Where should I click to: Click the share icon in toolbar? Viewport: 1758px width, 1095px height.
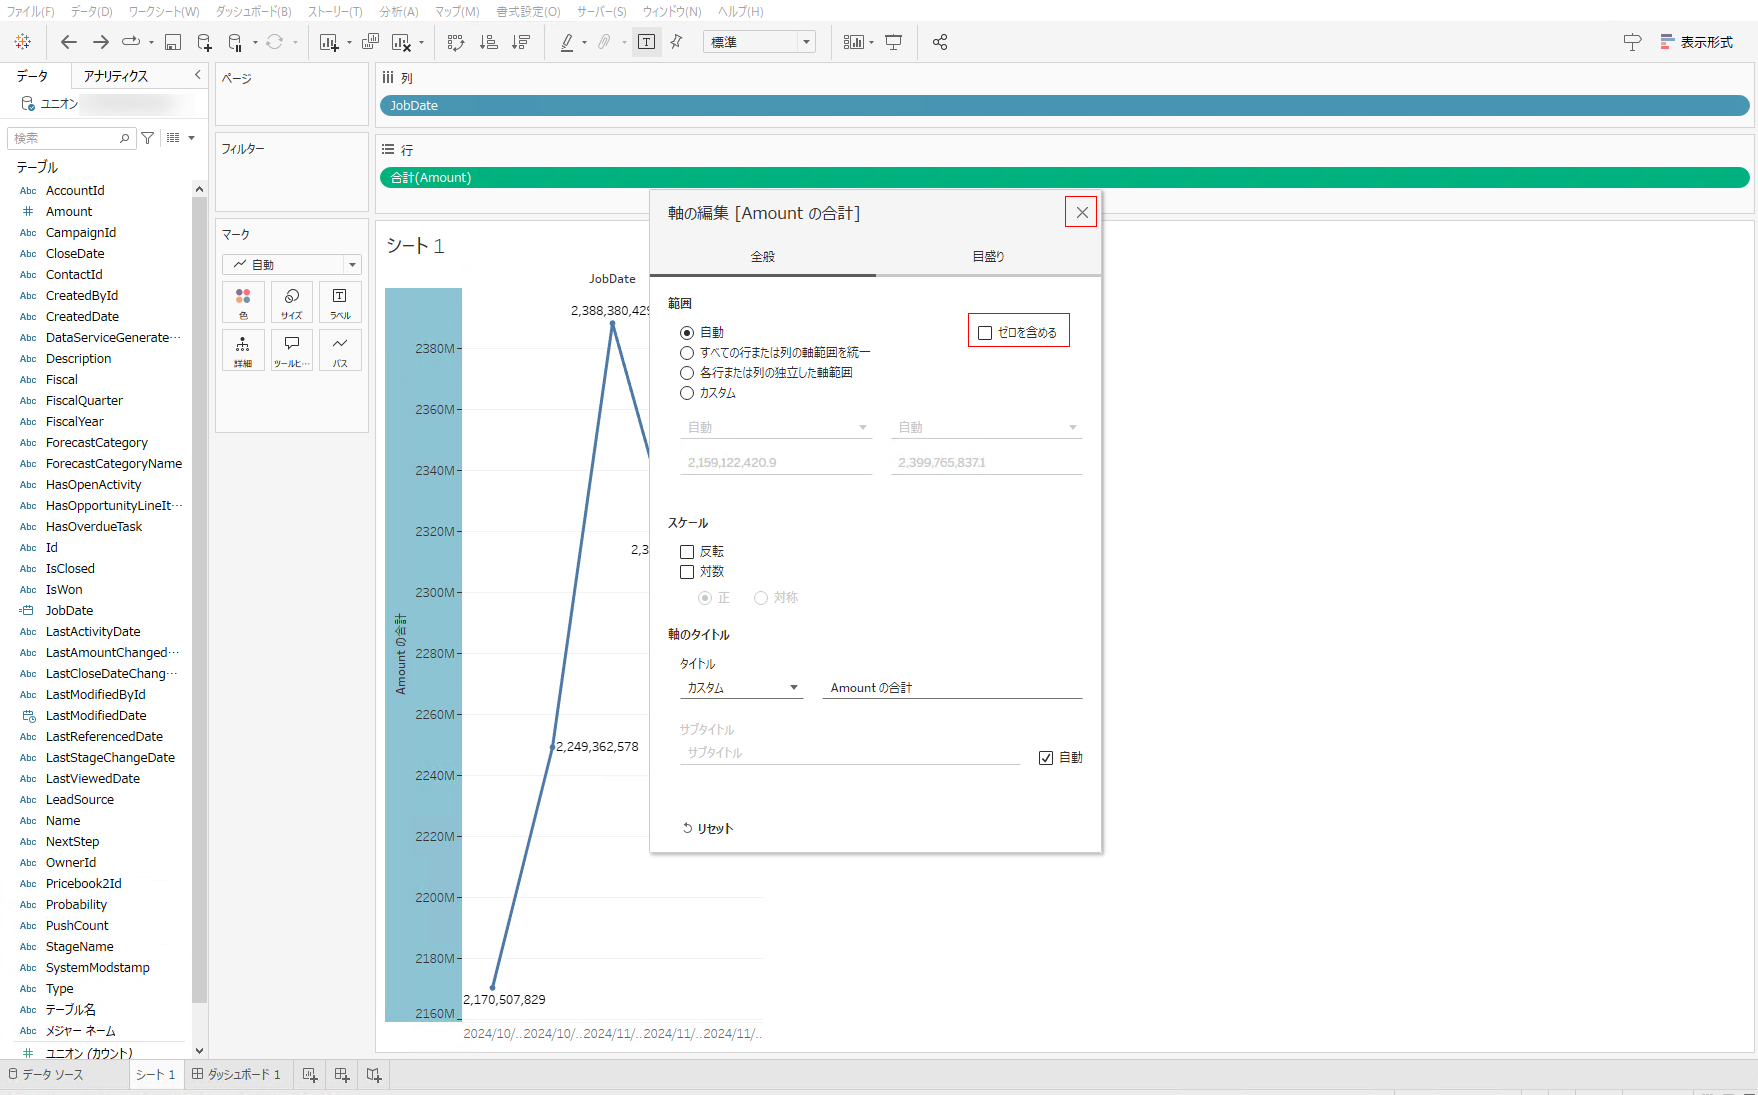click(x=940, y=42)
